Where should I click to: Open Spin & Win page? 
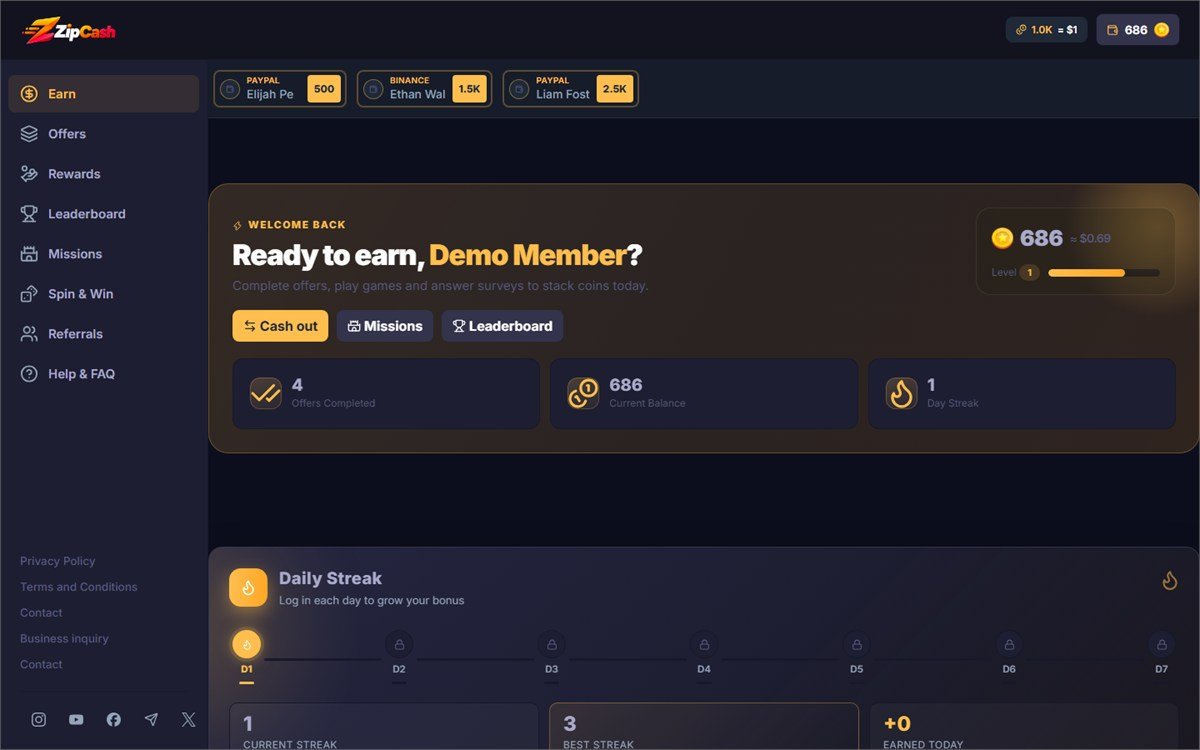pos(104,294)
